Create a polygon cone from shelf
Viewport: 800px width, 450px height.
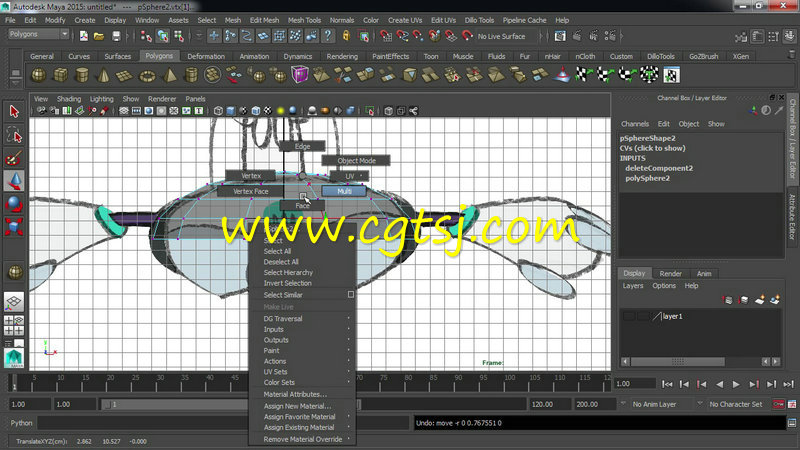pyautogui.click(x=104, y=76)
